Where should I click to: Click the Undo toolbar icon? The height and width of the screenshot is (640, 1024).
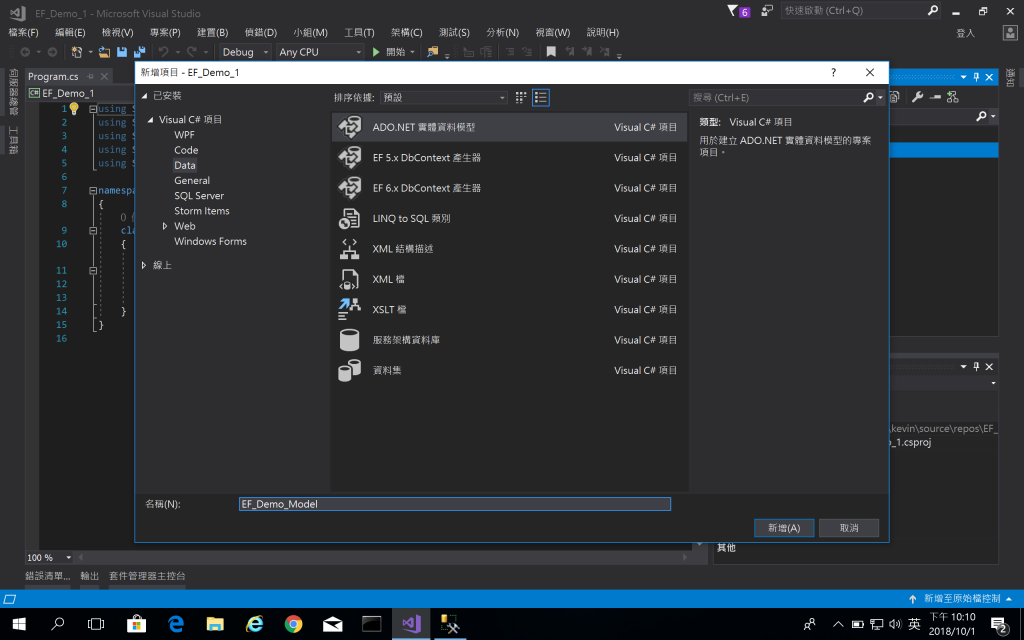(x=163, y=52)
